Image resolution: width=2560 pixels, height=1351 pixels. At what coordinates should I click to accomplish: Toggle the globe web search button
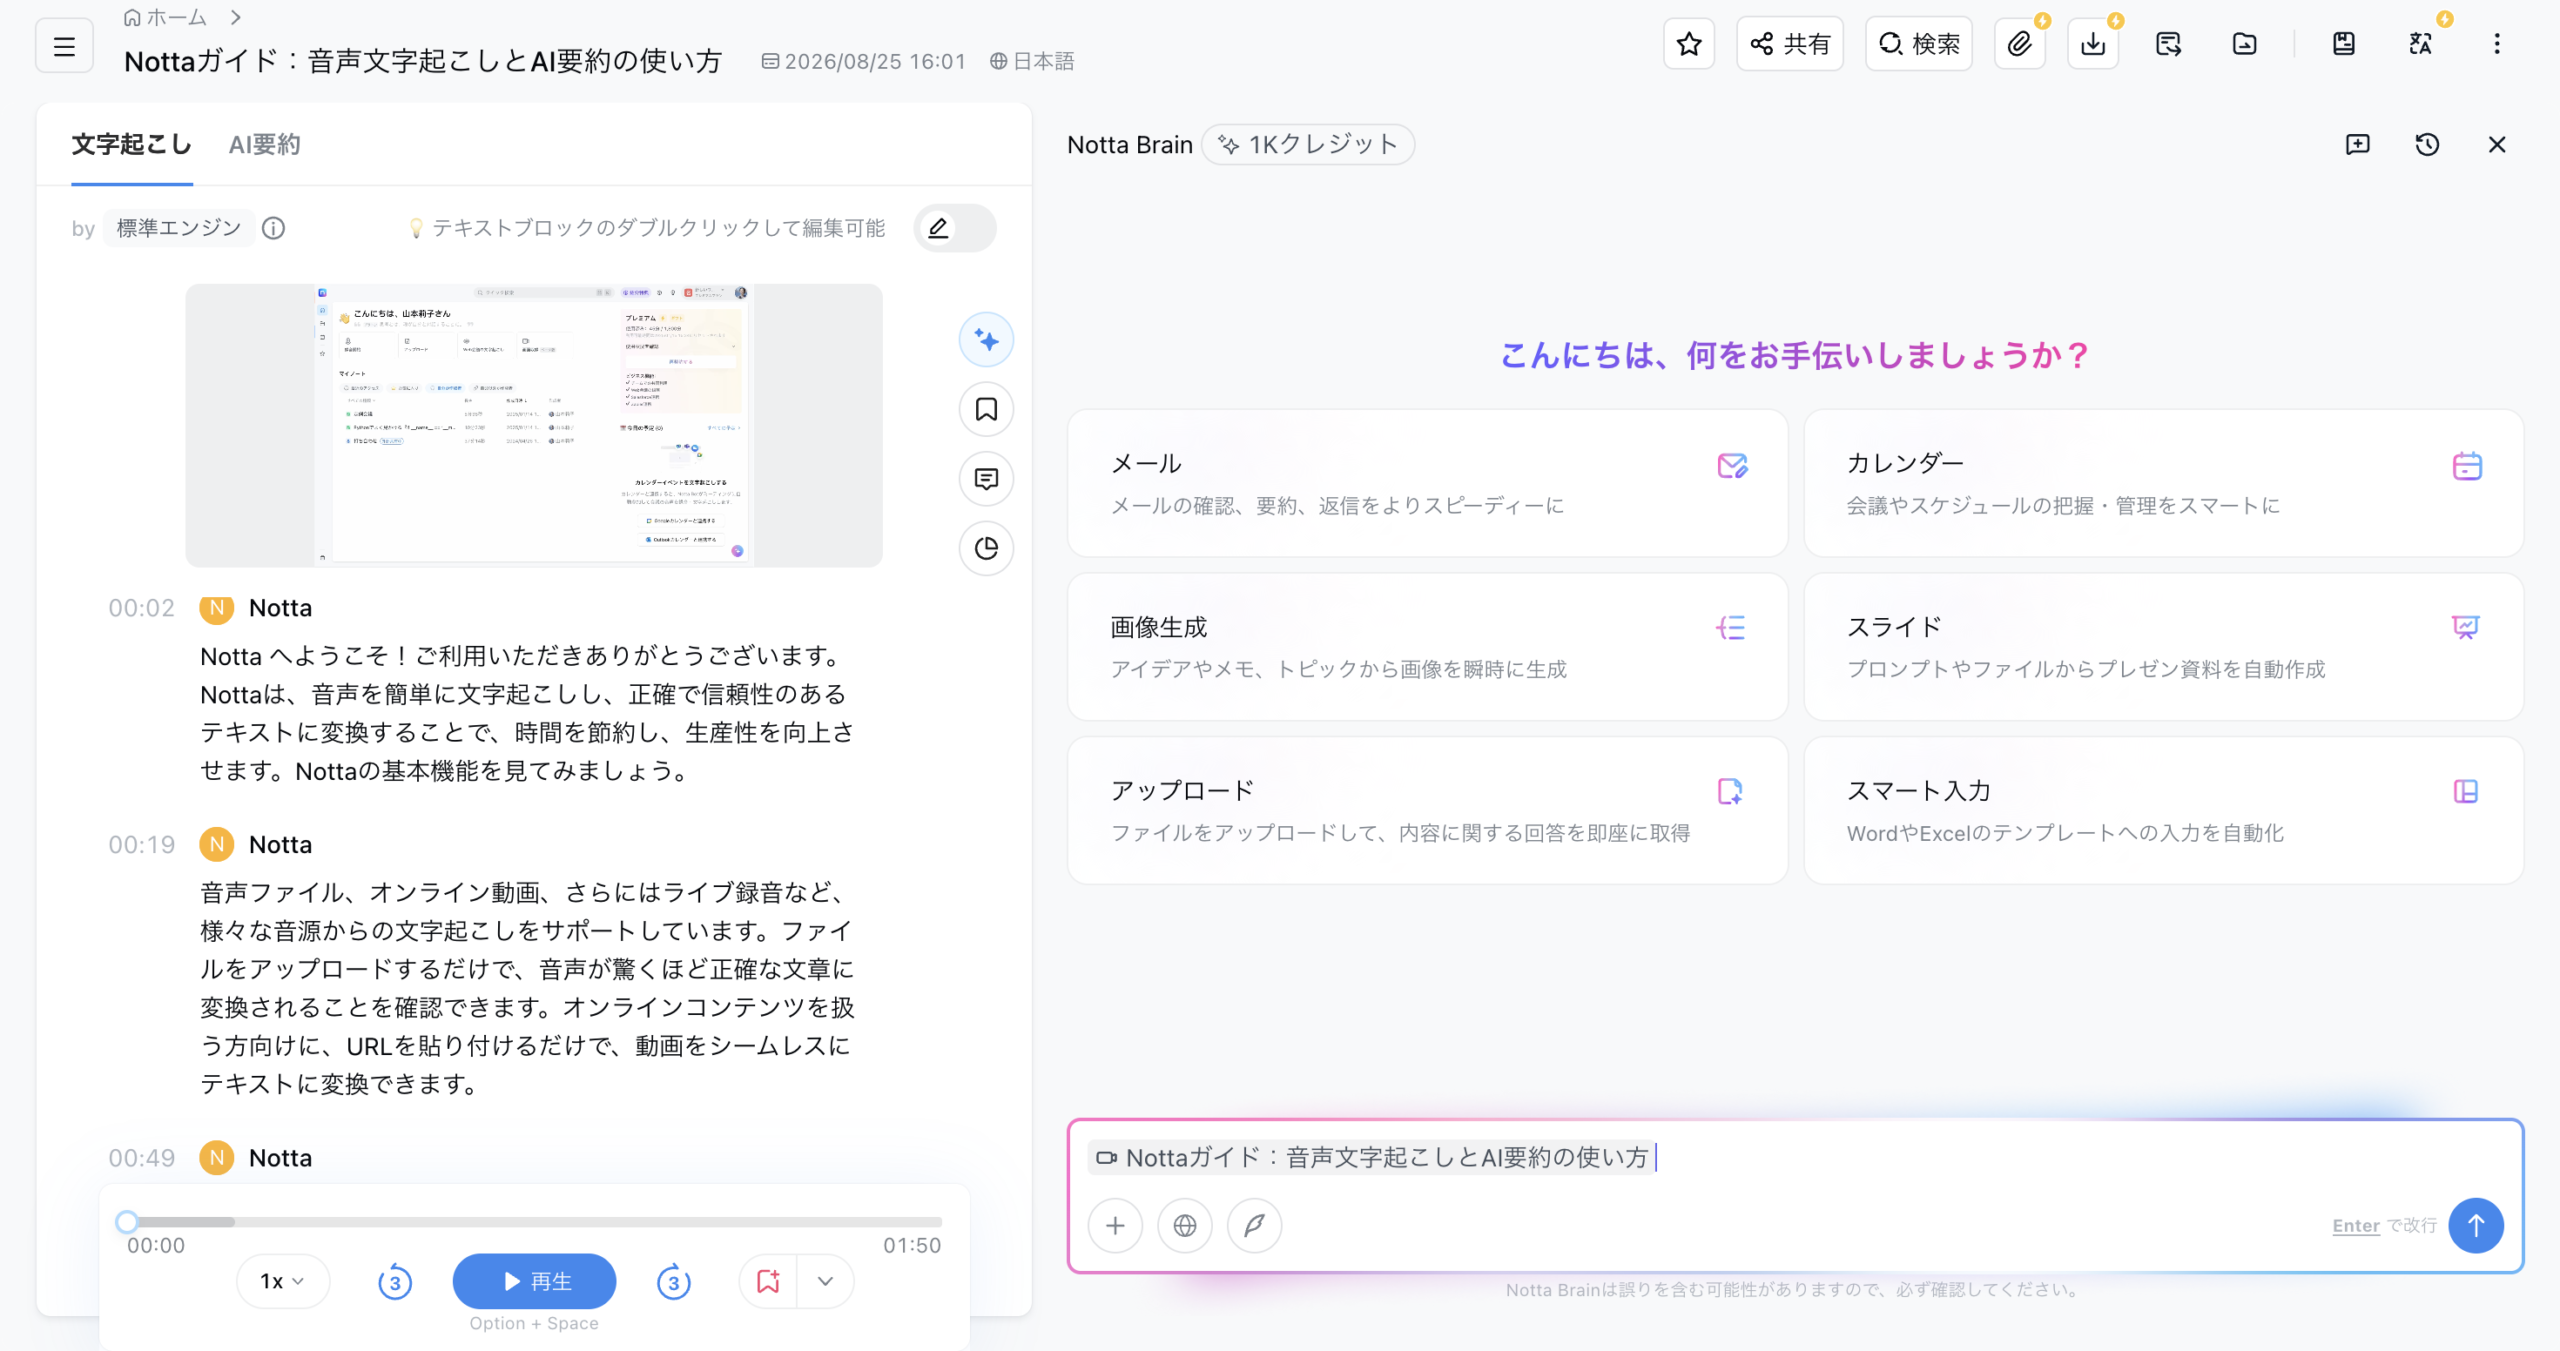(x=1185, y=1225)
